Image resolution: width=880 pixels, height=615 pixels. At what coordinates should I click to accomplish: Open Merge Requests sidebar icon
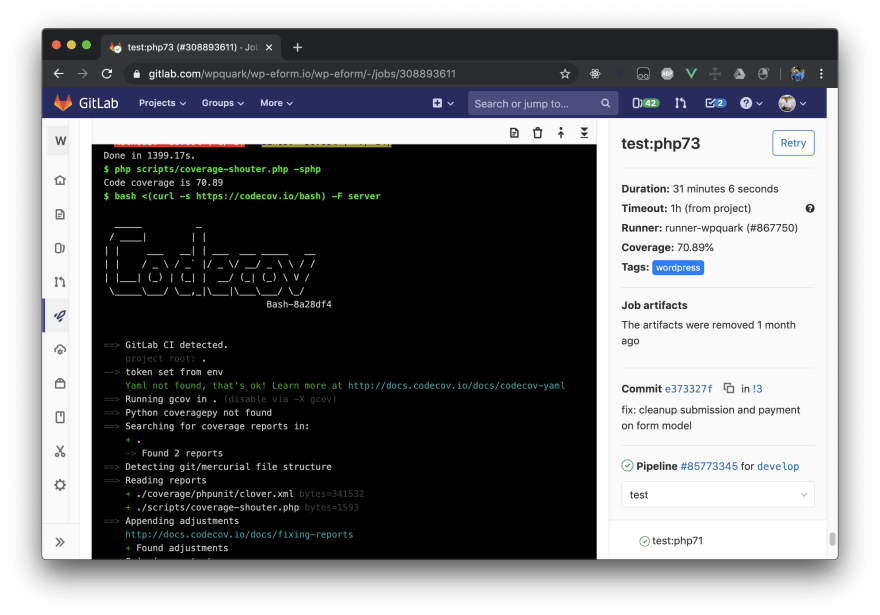(x=60, y=282)
